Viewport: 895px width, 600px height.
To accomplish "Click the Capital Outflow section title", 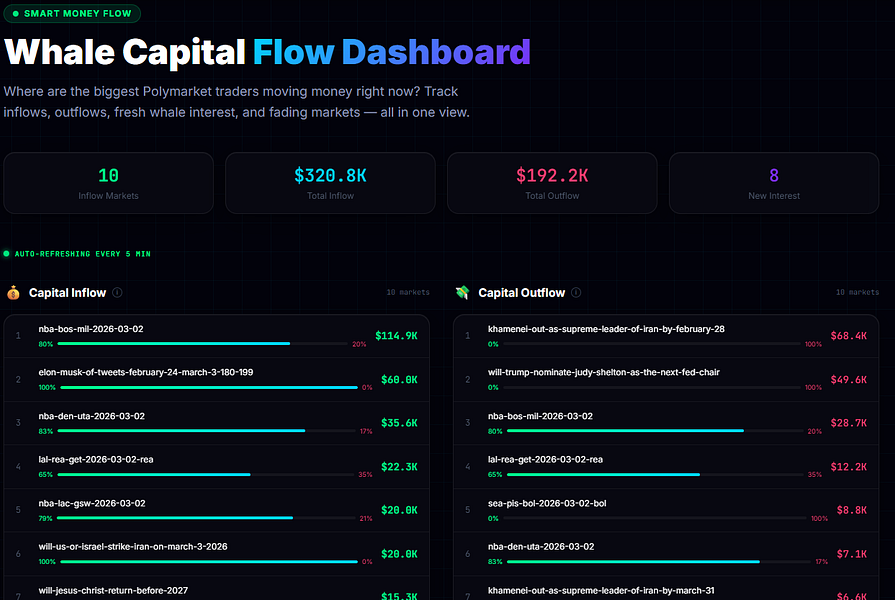I will pyautogui.click(x=521, y=293).
